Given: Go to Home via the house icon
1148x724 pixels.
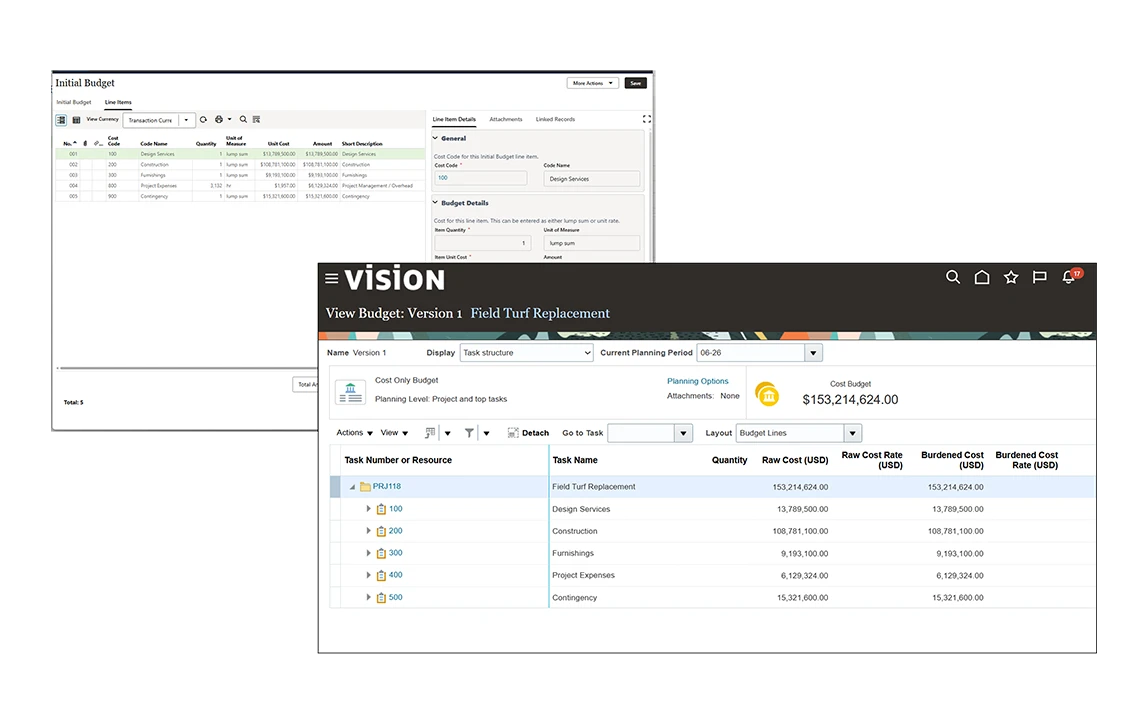Looking at the screenshot, I should pos(982,277).
